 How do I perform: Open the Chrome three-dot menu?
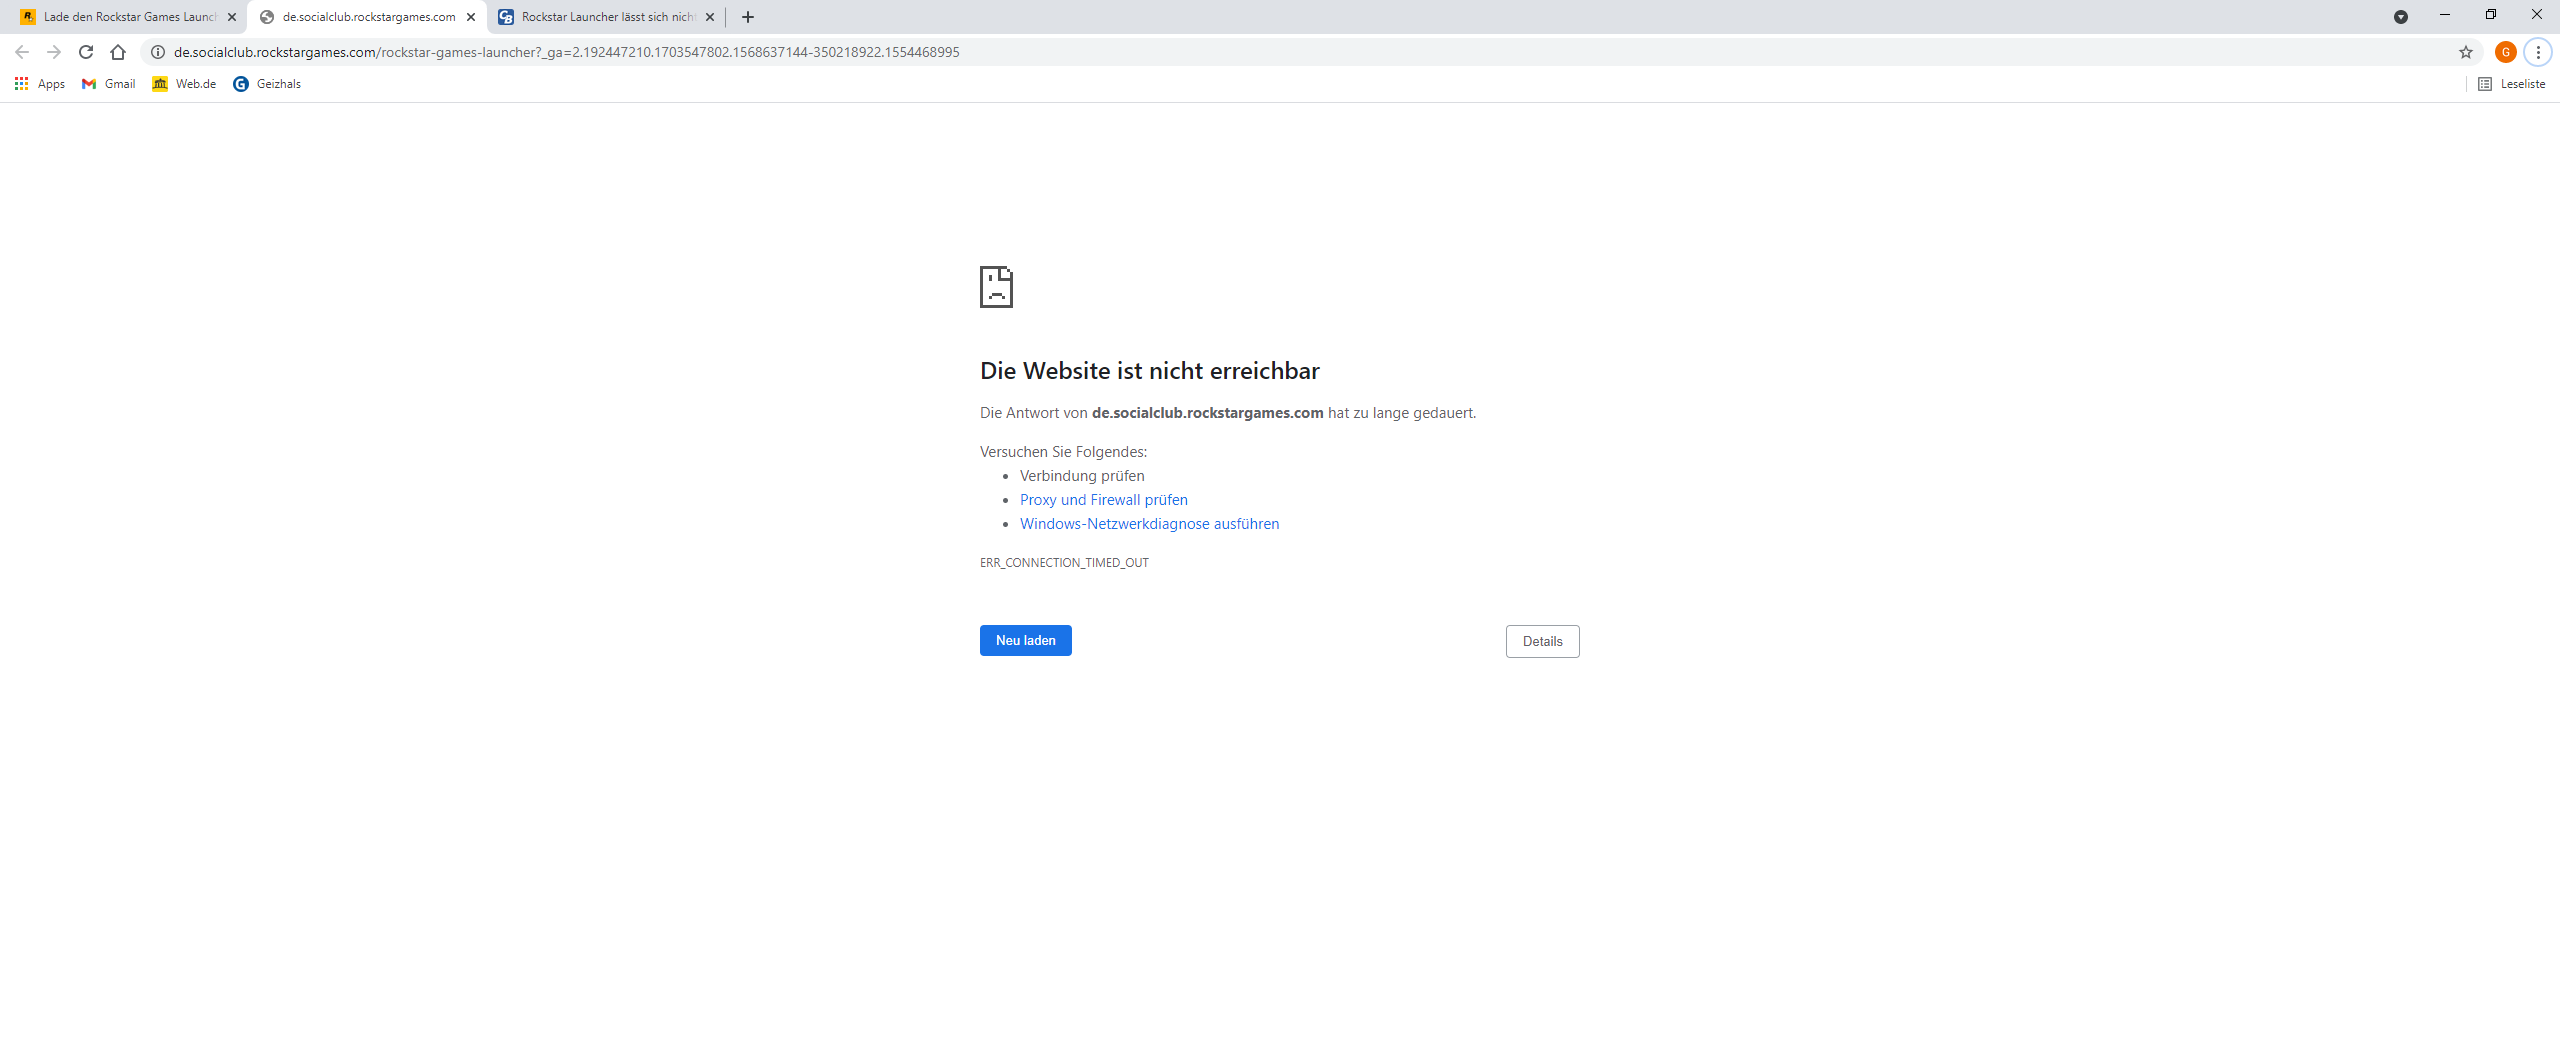point(2538,52)
